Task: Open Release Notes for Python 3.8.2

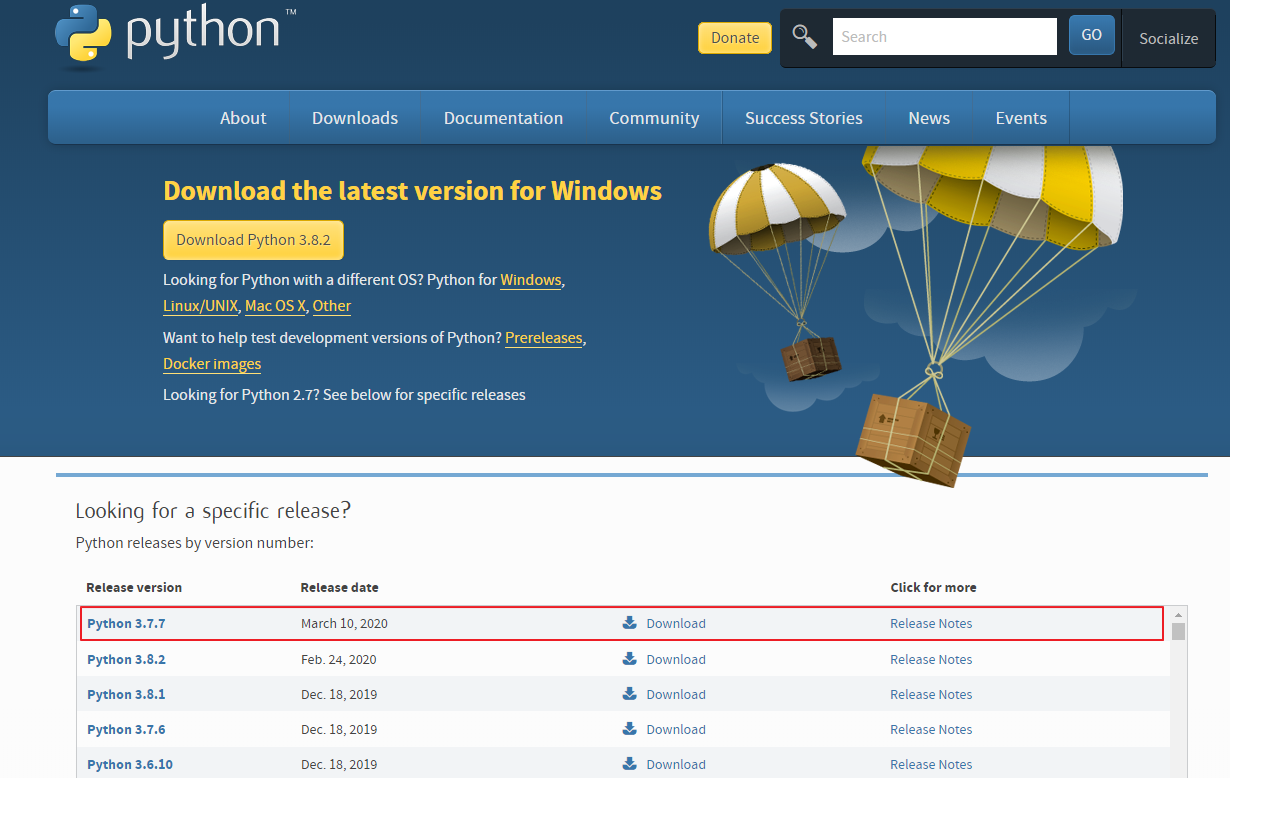Action: [x=931, y=659]
